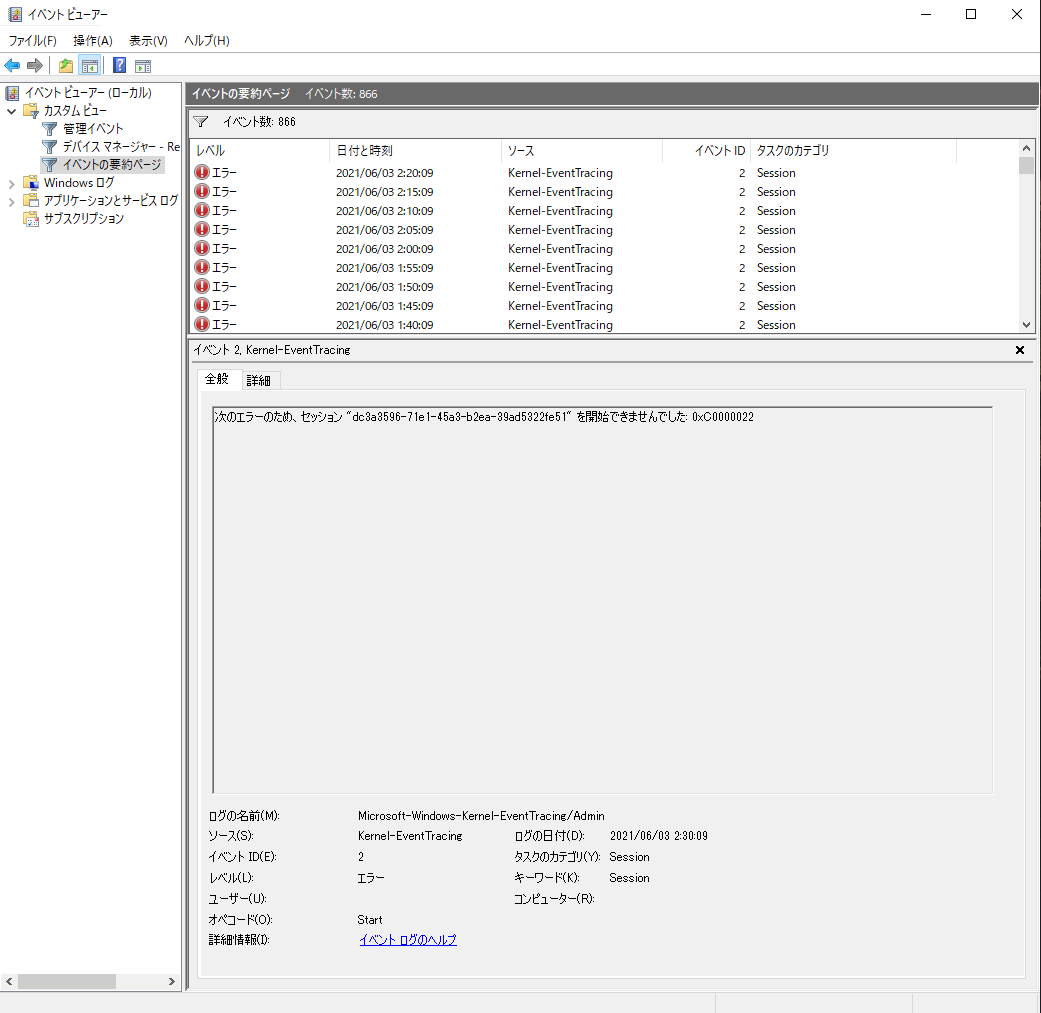The height and width of the screenshot is (1013, 1041).
Task: Click the ログの日付 value 2021/06/03 2:30:09
Action: (x=659, y=836)
